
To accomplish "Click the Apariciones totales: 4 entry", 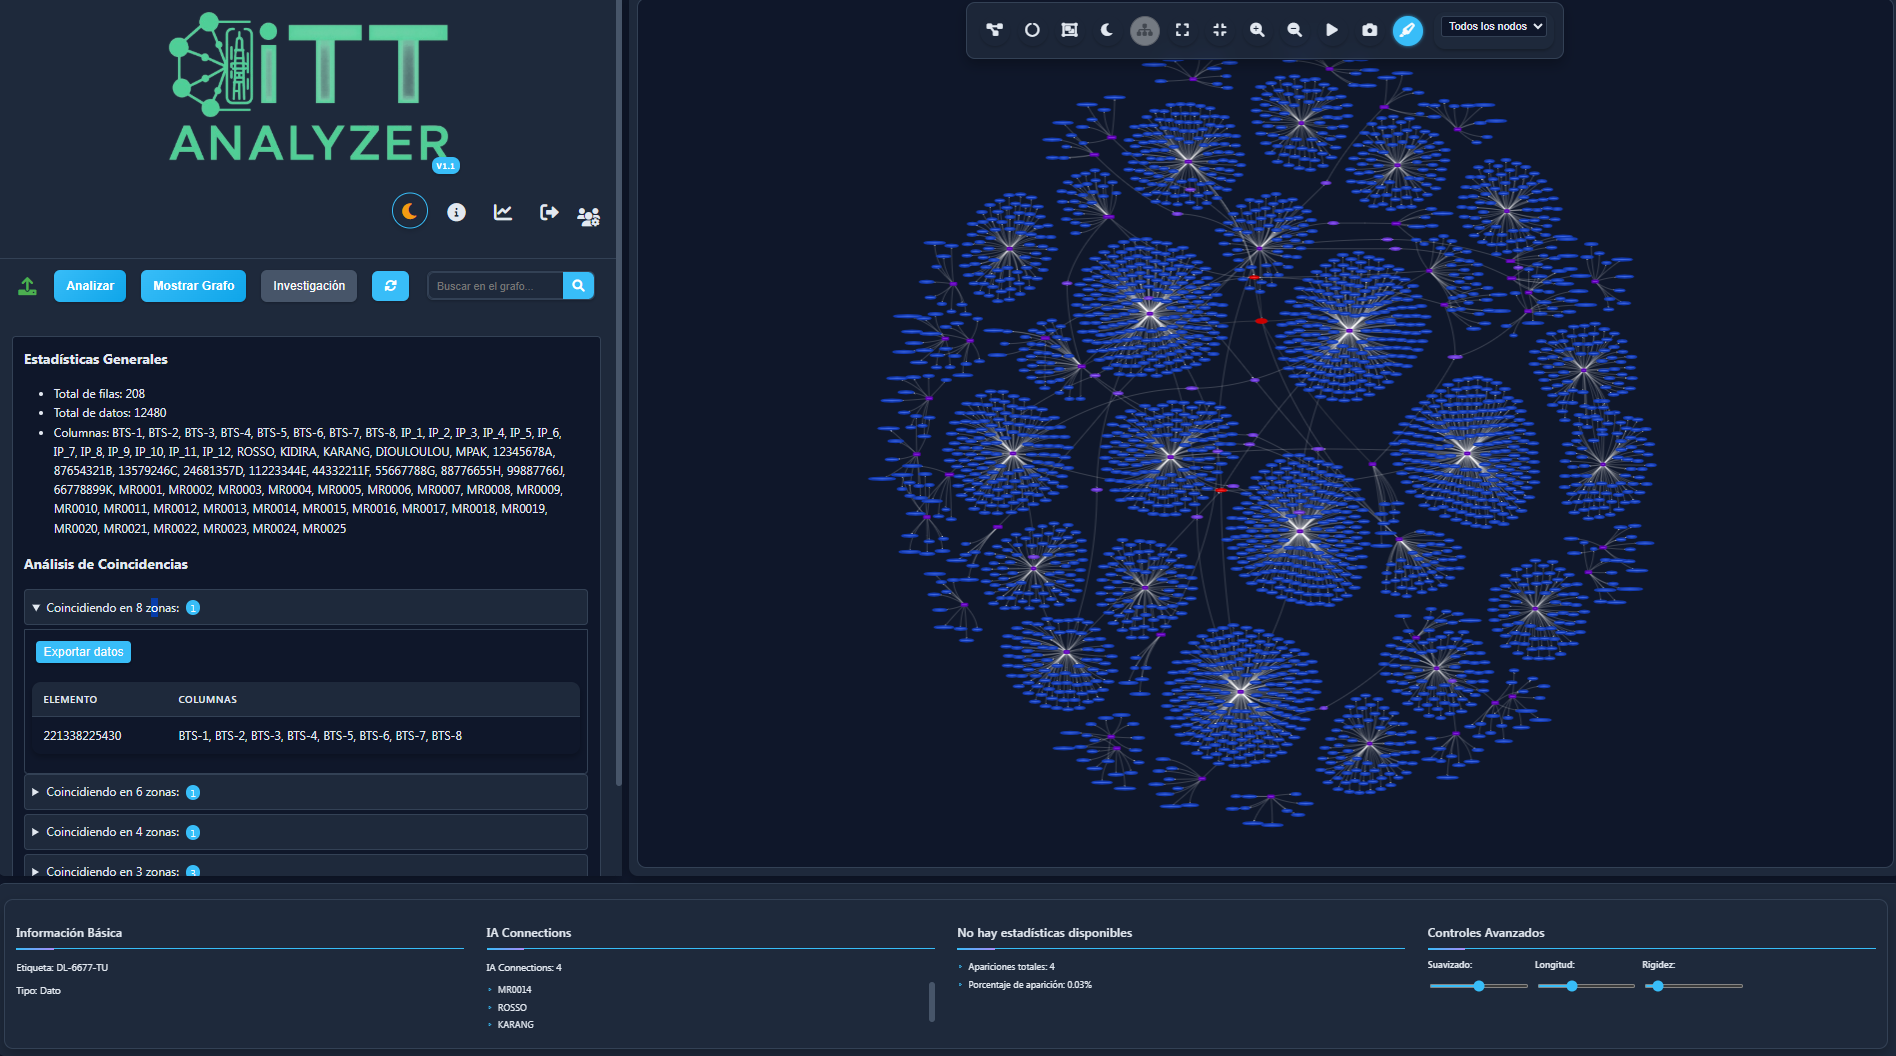I will coord(1011,967).
